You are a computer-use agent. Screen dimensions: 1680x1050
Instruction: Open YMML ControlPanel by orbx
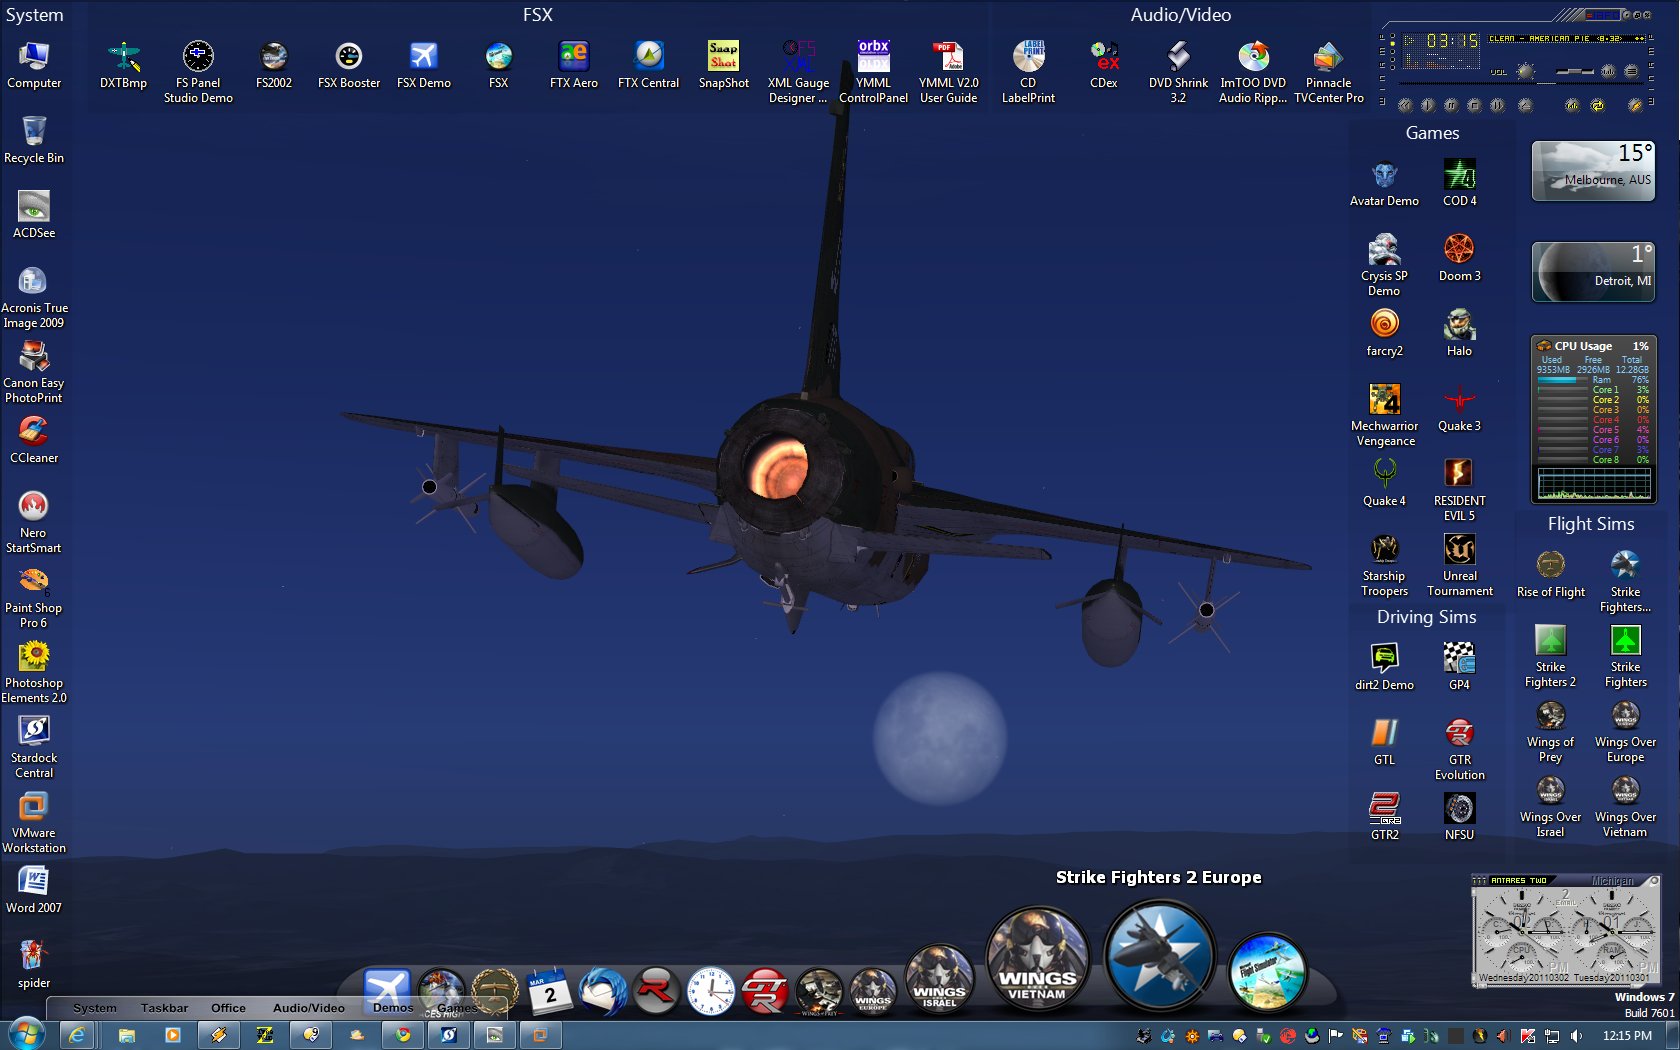coord(873,72)
